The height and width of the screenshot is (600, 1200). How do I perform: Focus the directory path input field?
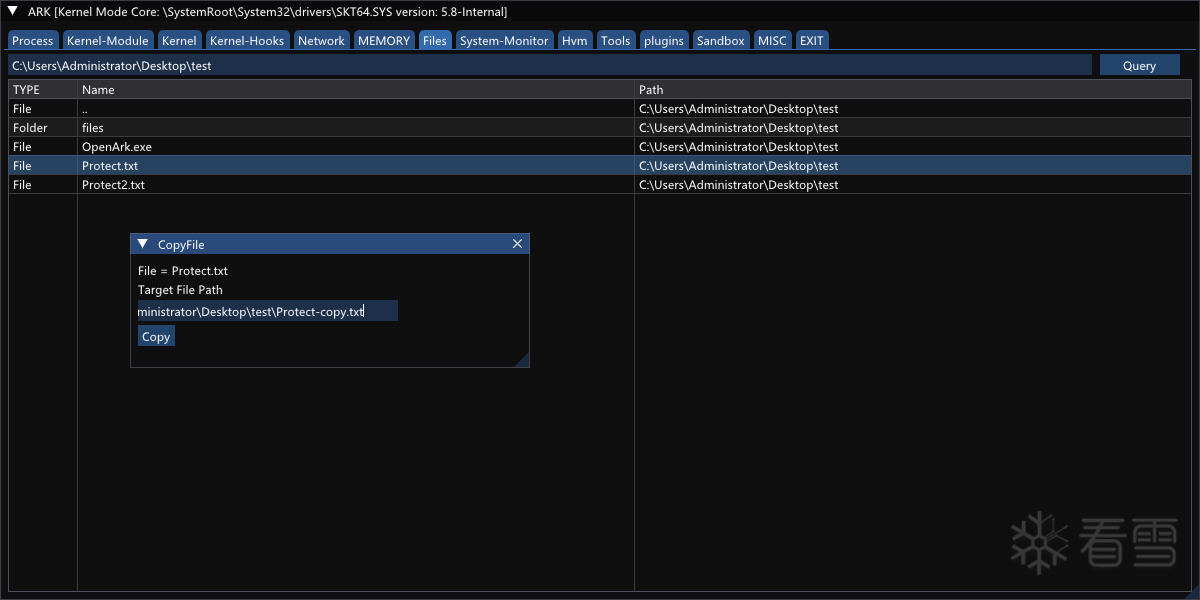pyautogui.click(x=550, y=65)
